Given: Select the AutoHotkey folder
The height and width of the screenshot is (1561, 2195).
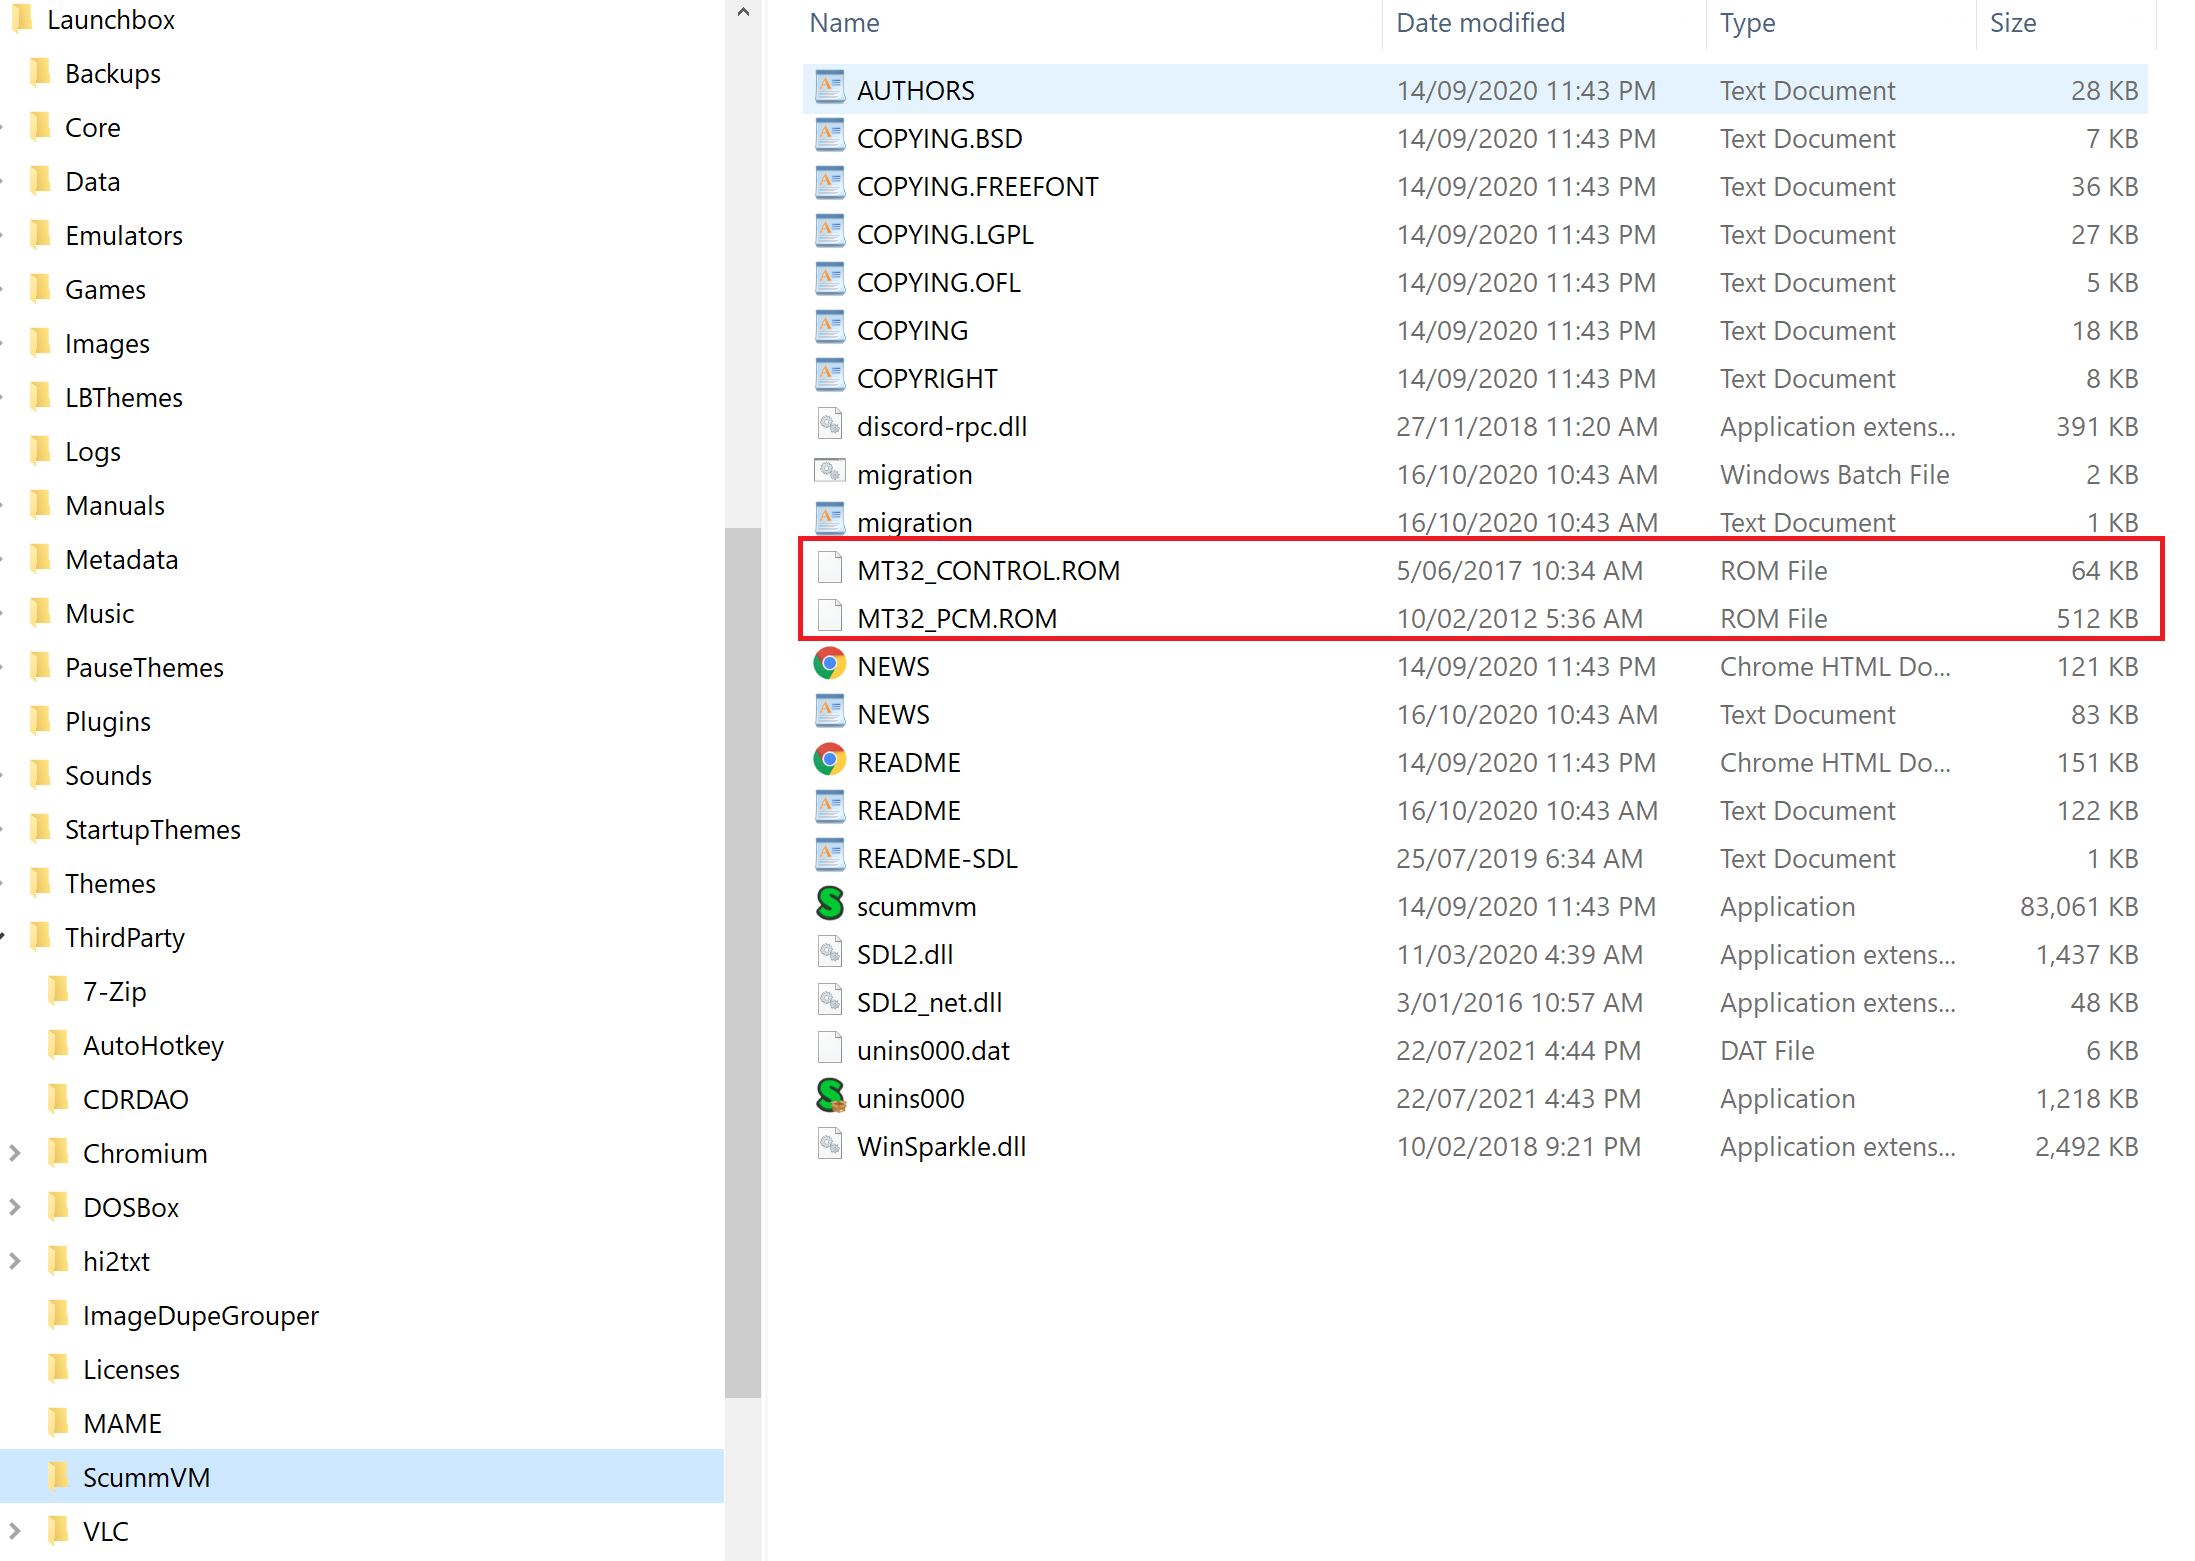Looking at the screenshot, I should [x=153, y=1046].
